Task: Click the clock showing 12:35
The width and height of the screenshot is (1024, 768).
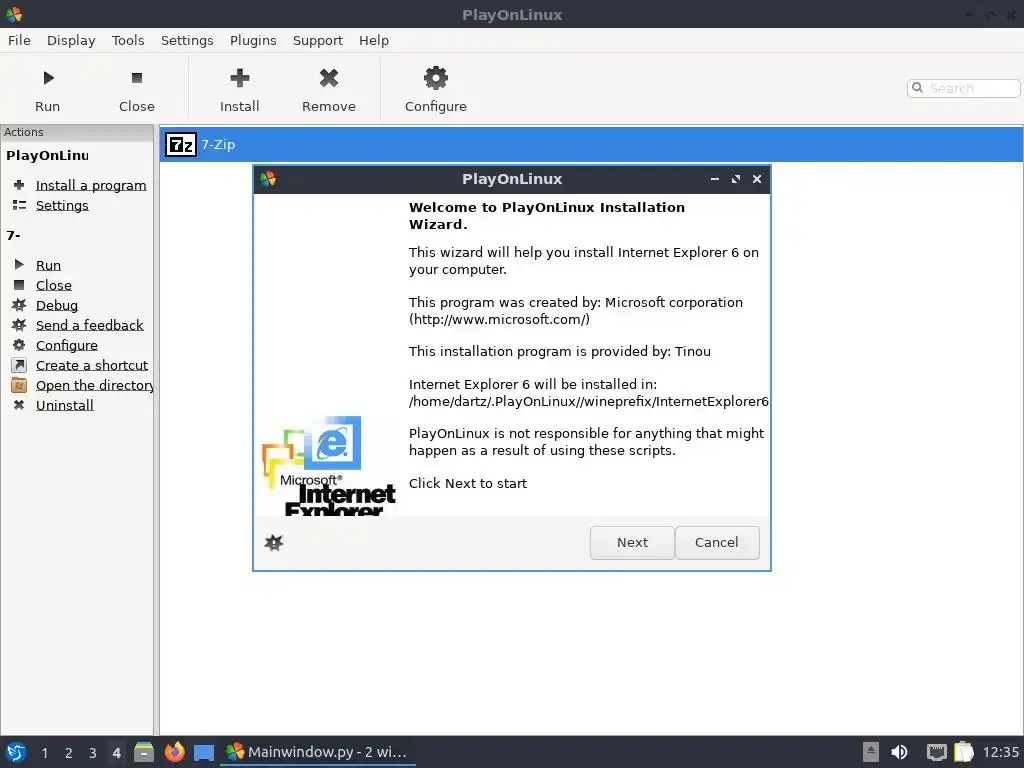Action: (x=1000, y=752)
